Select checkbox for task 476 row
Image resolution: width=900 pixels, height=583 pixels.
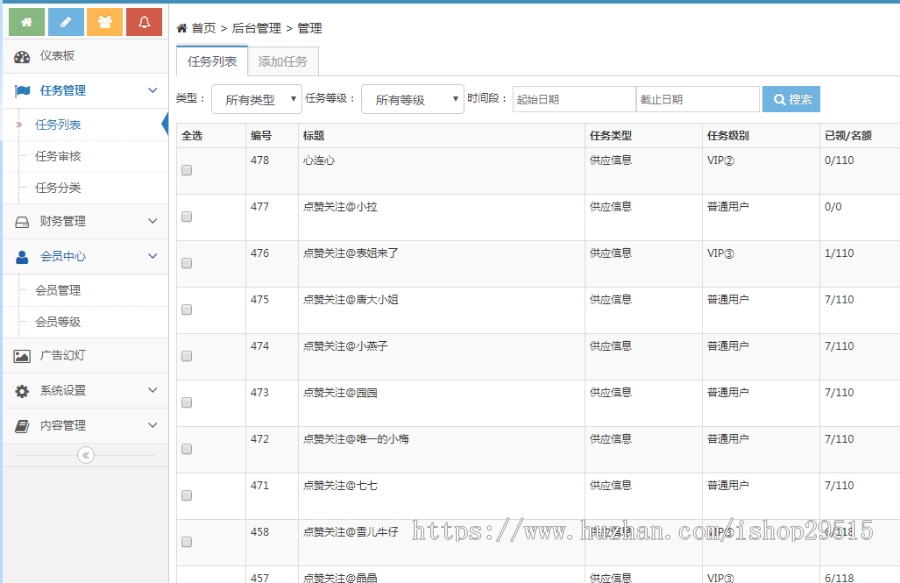click(186, 264)
